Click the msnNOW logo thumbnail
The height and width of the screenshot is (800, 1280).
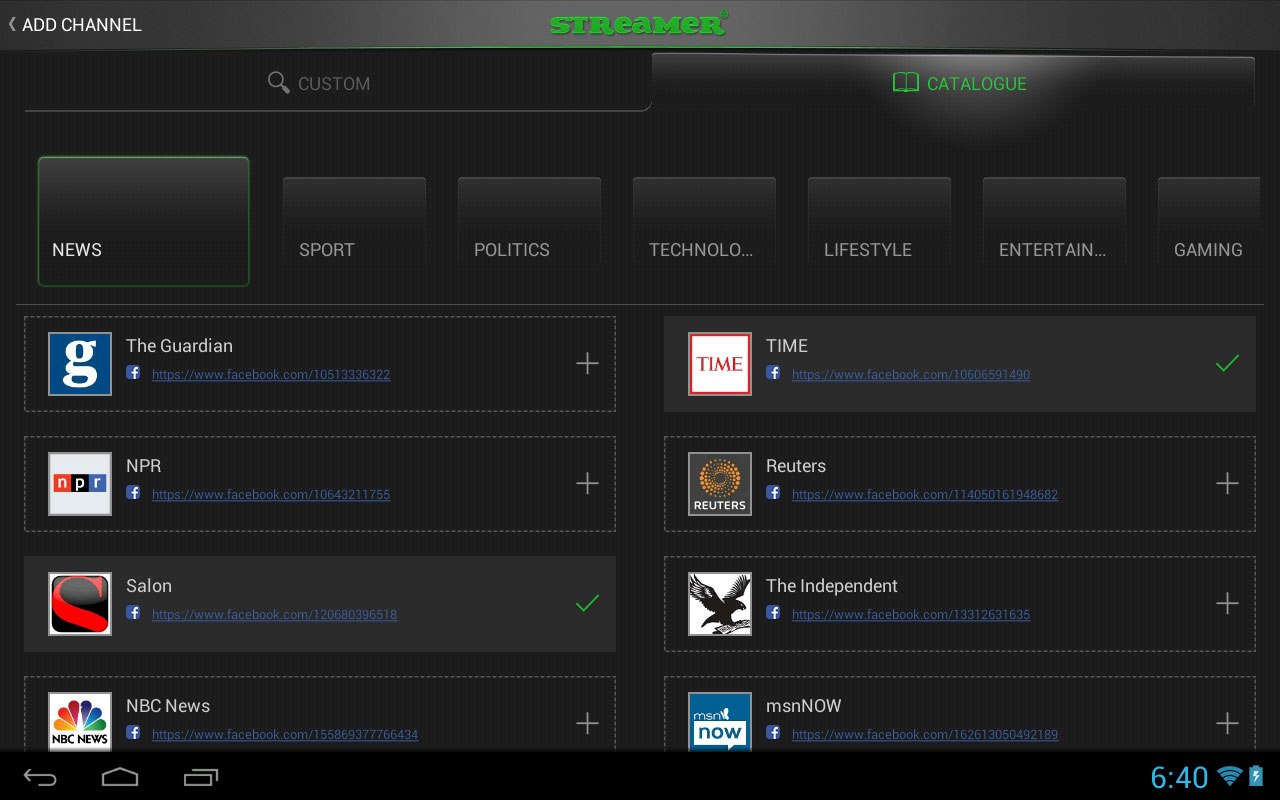pyautogui.click(x=720, y=721)
